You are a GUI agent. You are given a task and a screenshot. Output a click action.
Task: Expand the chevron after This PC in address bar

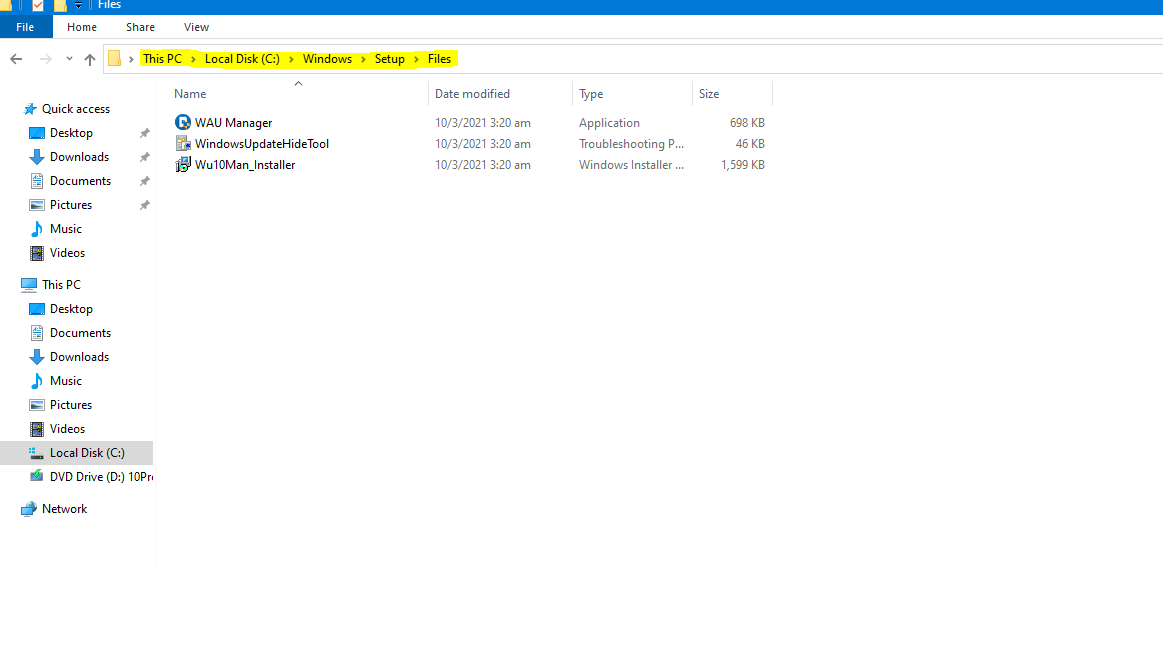coord(194,59)
